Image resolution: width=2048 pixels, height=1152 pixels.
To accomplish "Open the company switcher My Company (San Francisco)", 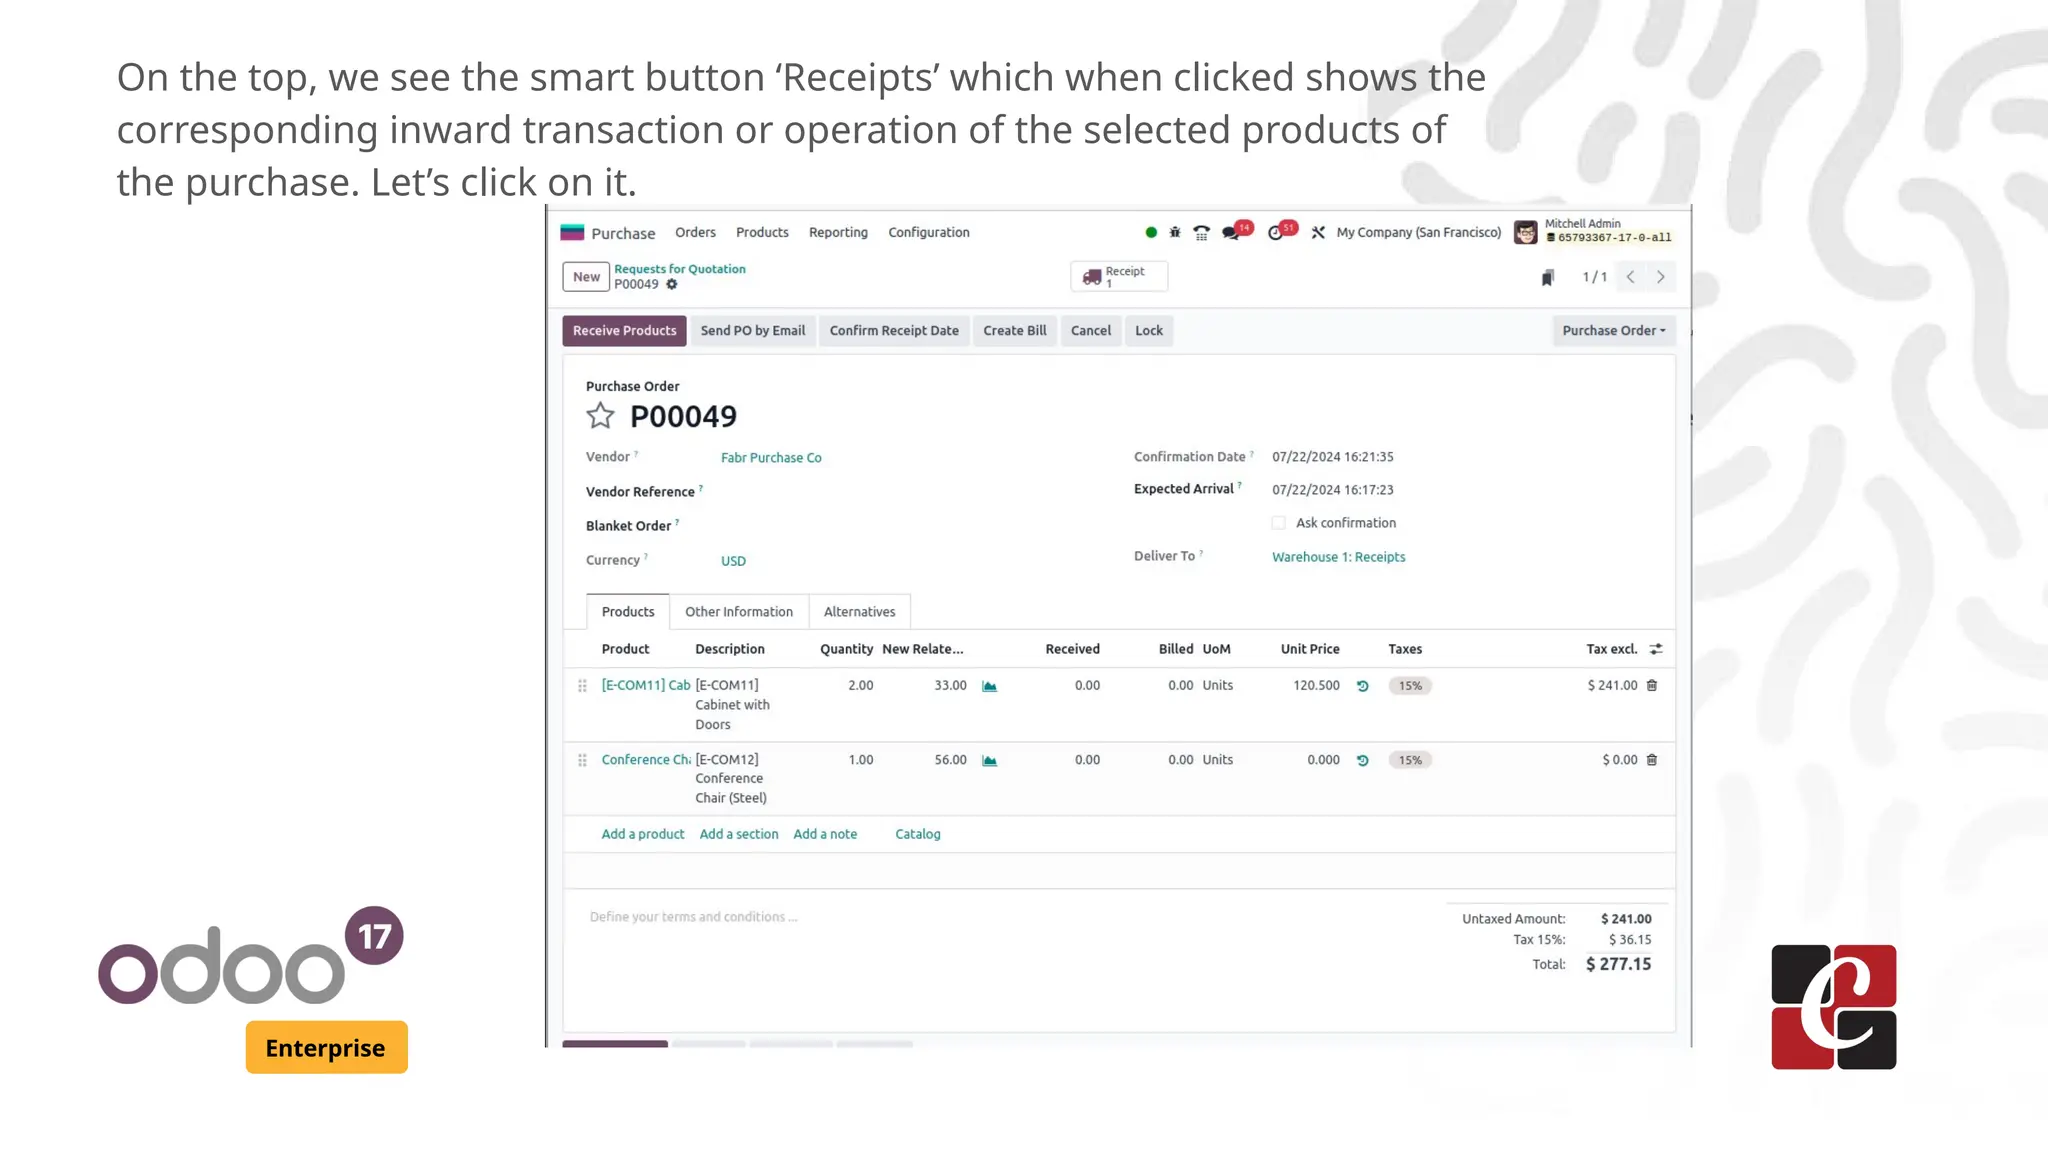I will (1419, 232).
